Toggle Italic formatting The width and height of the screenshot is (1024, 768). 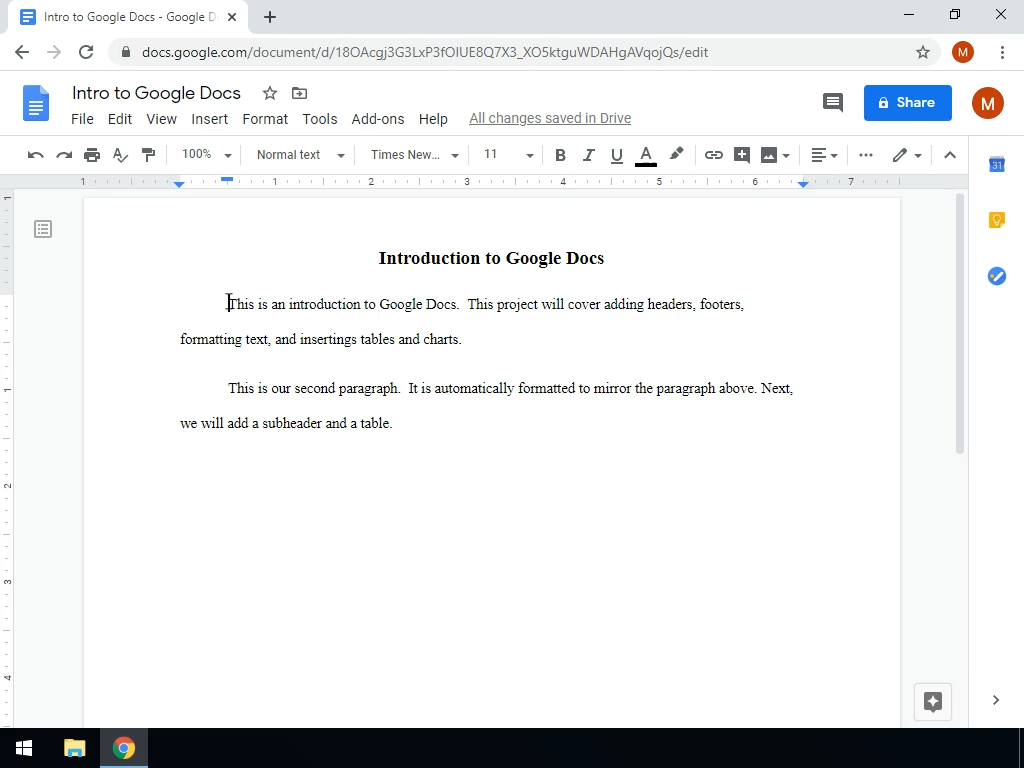pos(588,155)
